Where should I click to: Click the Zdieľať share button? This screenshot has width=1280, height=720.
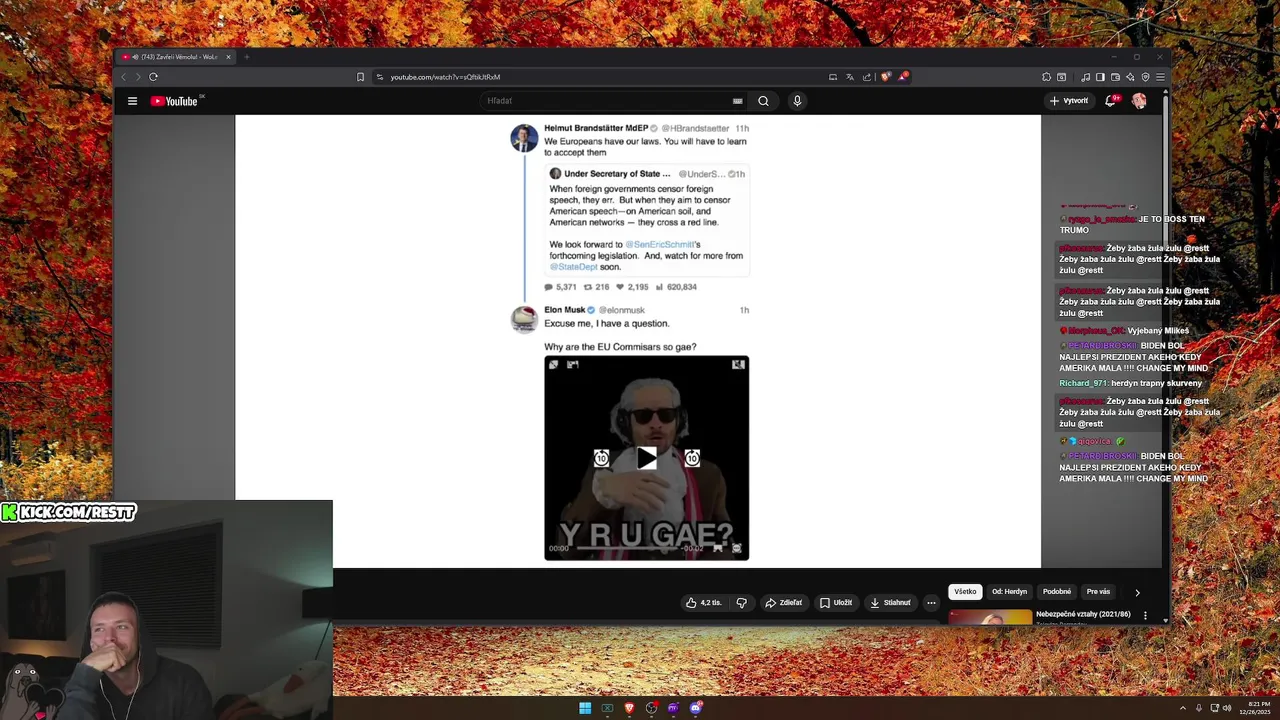(784, 603)
